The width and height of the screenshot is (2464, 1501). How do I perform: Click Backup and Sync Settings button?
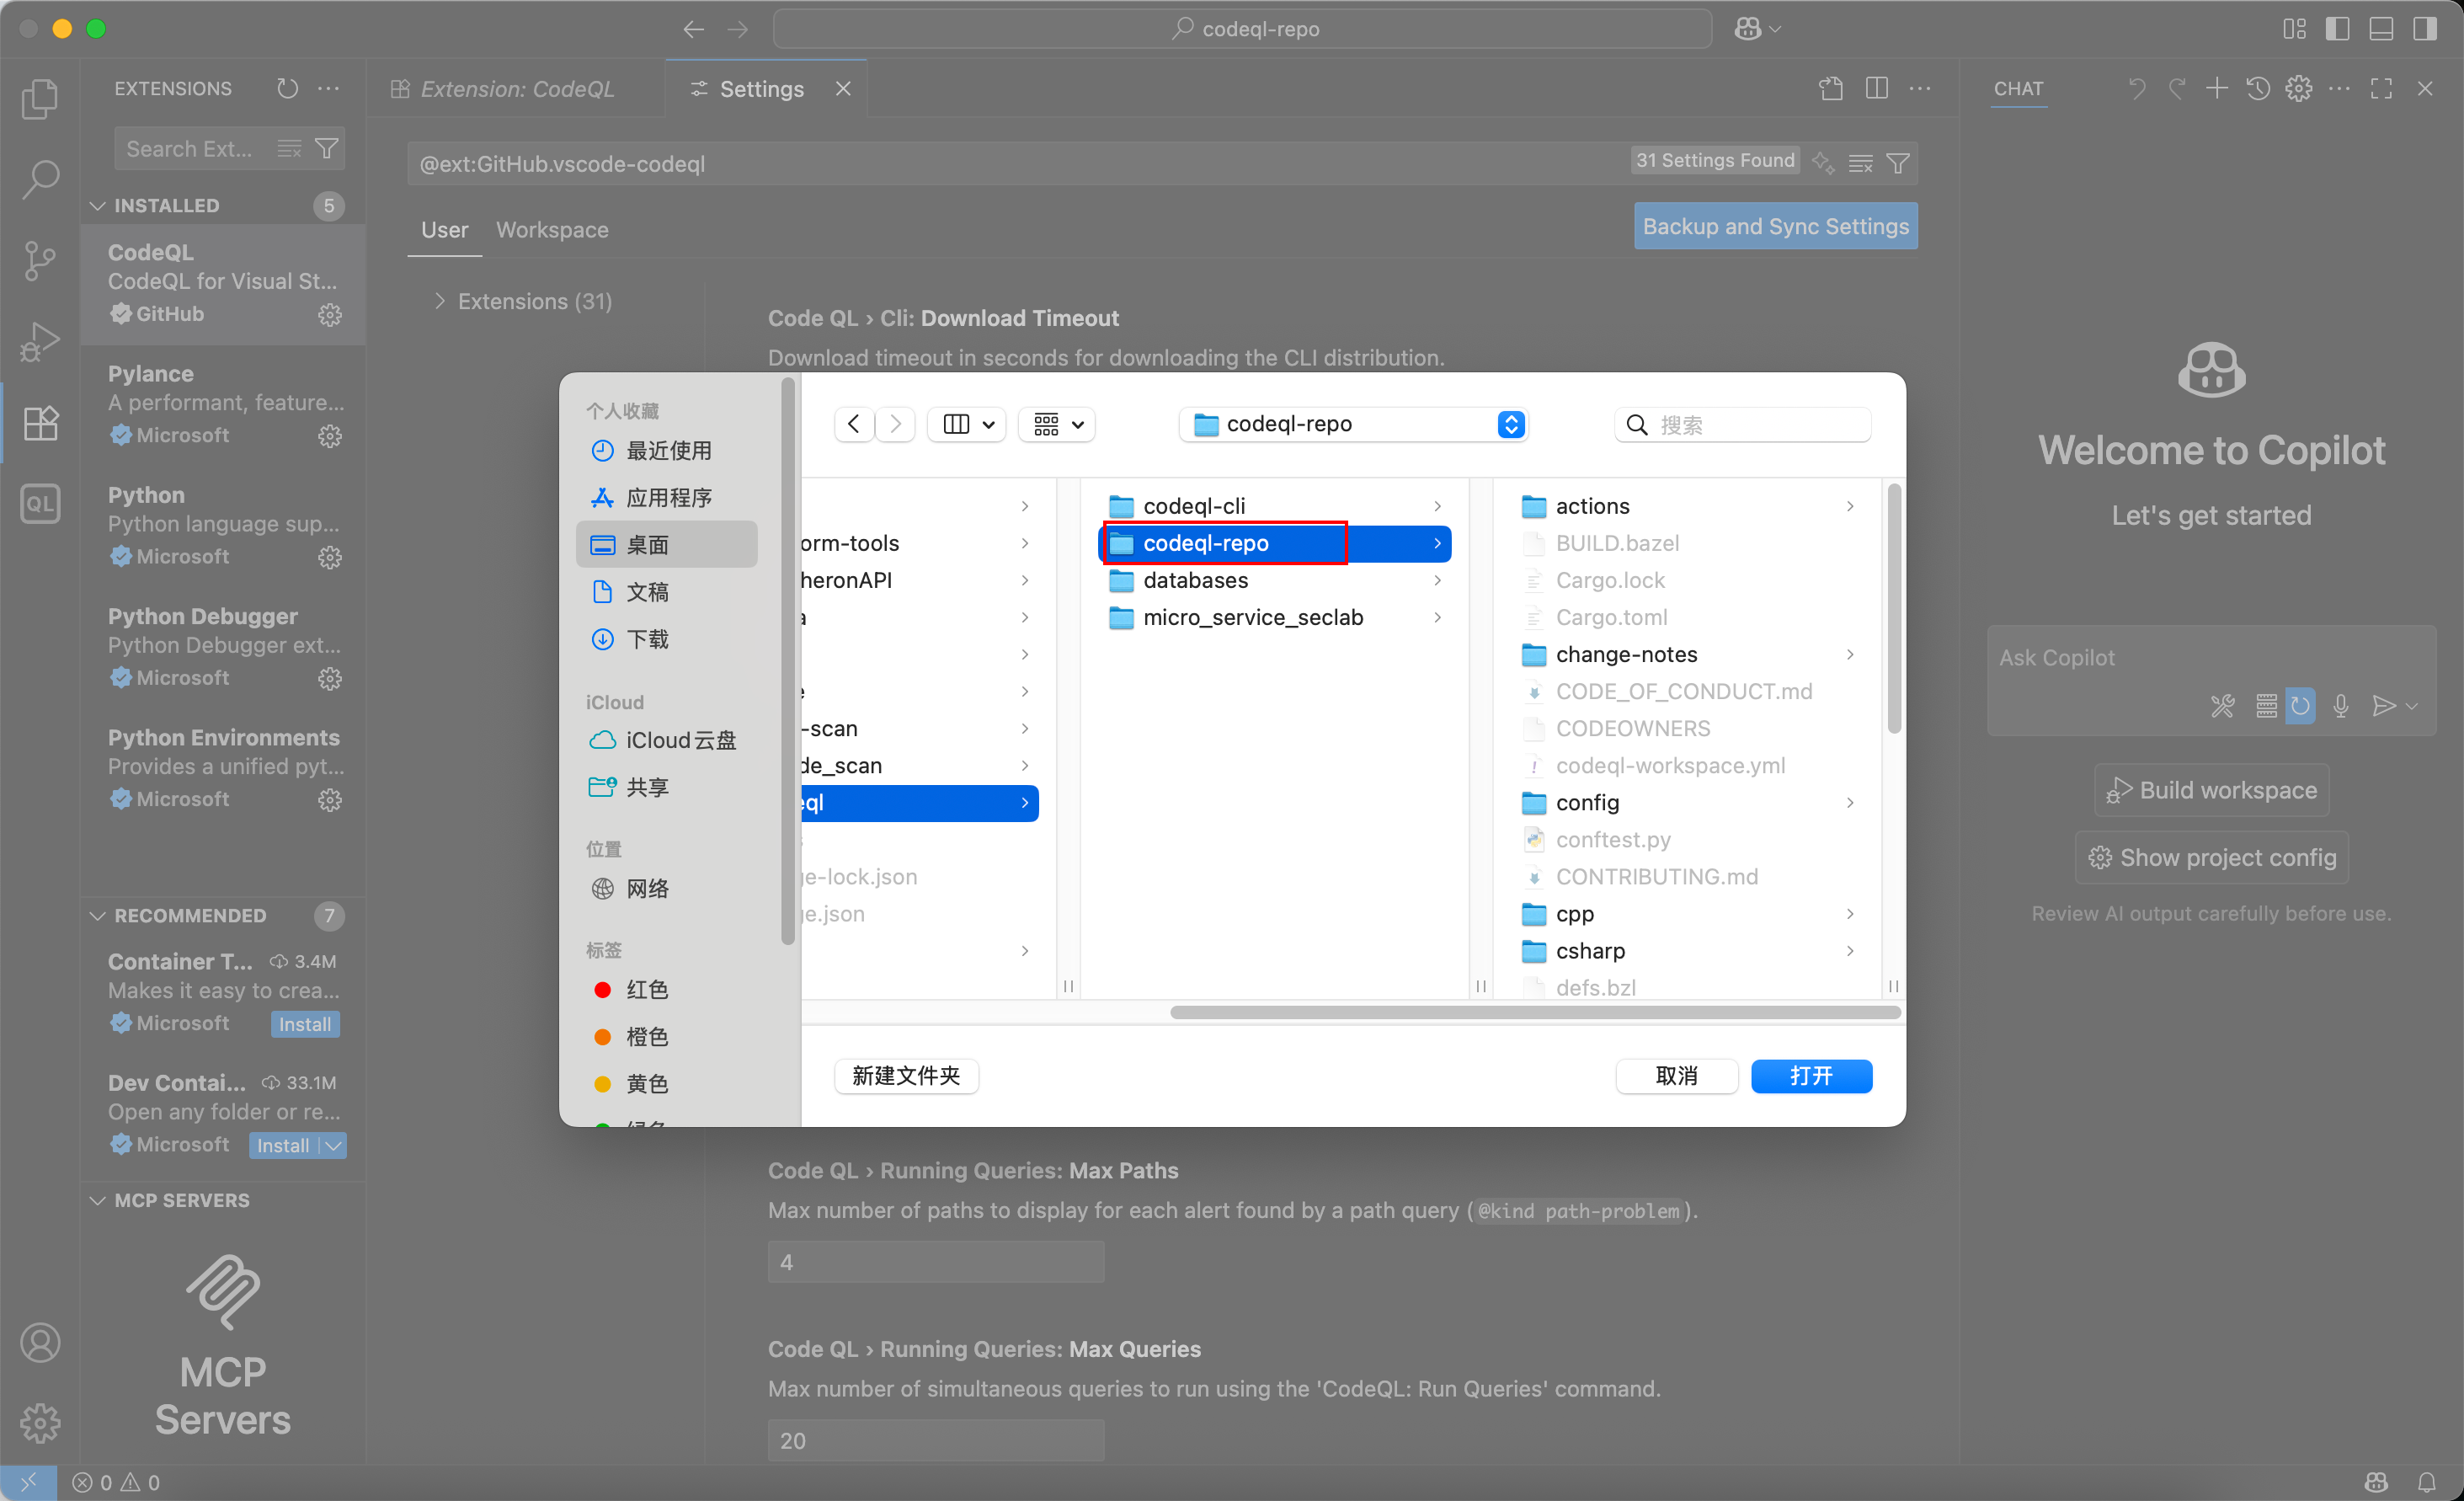click(1775, 226)
